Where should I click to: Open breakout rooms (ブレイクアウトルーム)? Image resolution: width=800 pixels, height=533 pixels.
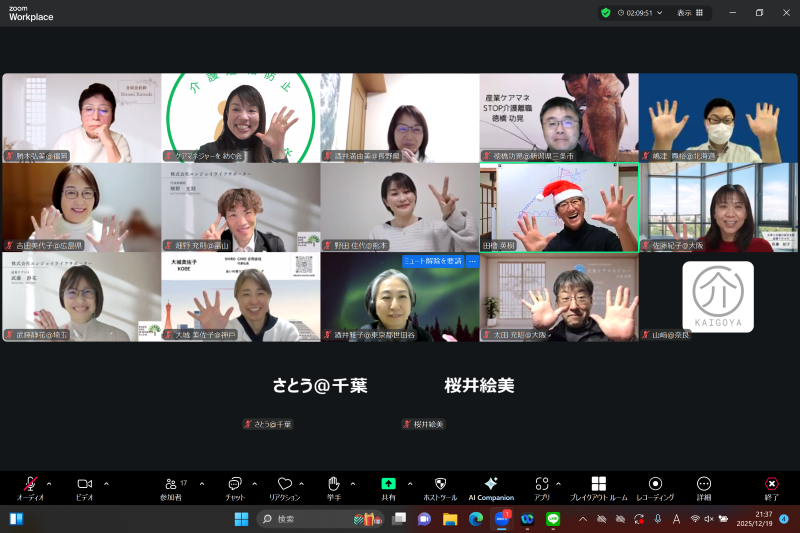(x=598, y=486)
